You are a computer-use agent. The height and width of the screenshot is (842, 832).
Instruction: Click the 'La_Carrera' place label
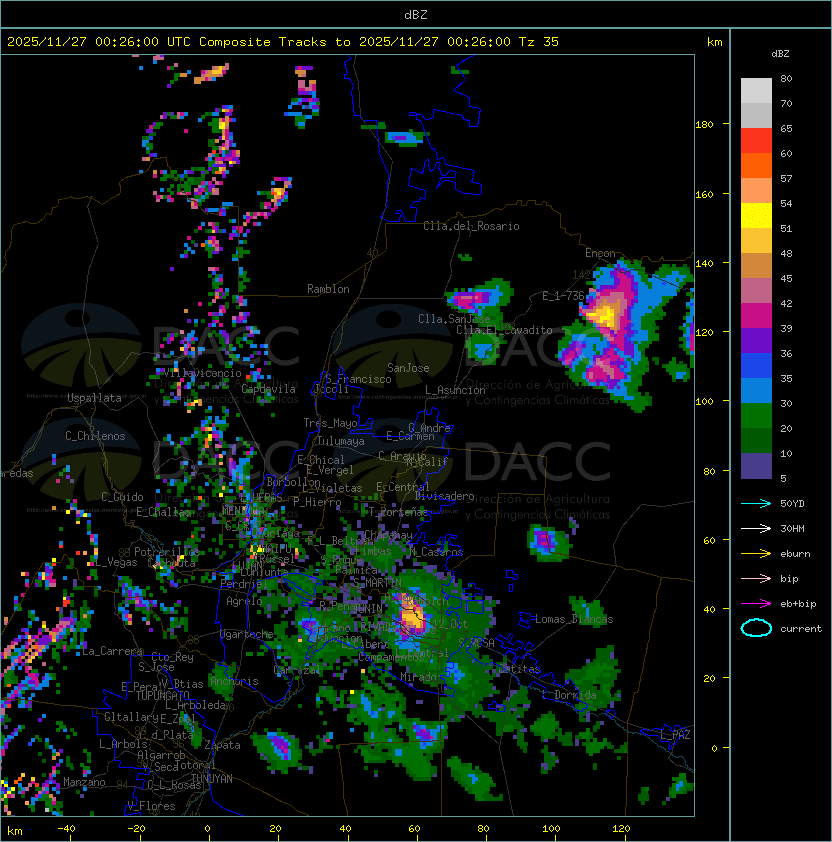click(x=112, y=651)
